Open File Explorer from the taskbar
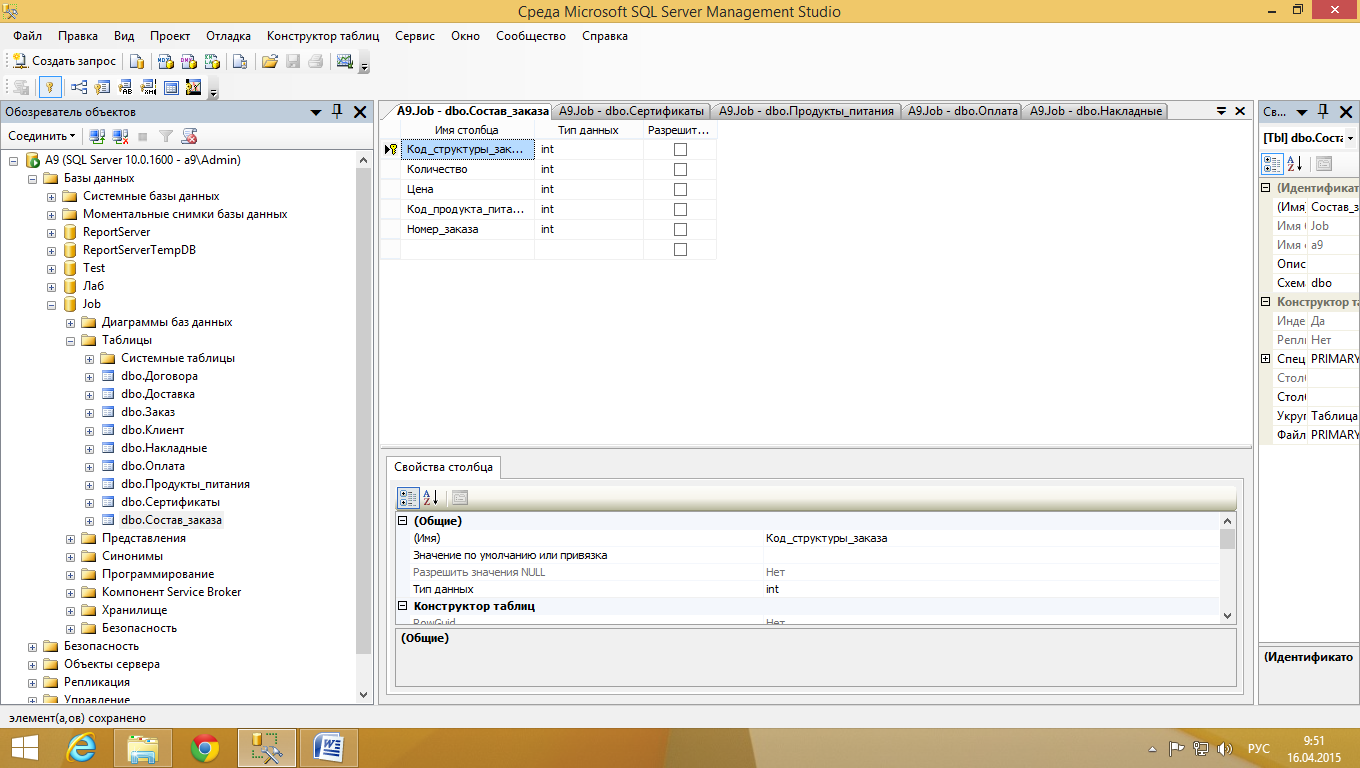This screenshot has height=768, width=1360. click(x=143, y=748)
